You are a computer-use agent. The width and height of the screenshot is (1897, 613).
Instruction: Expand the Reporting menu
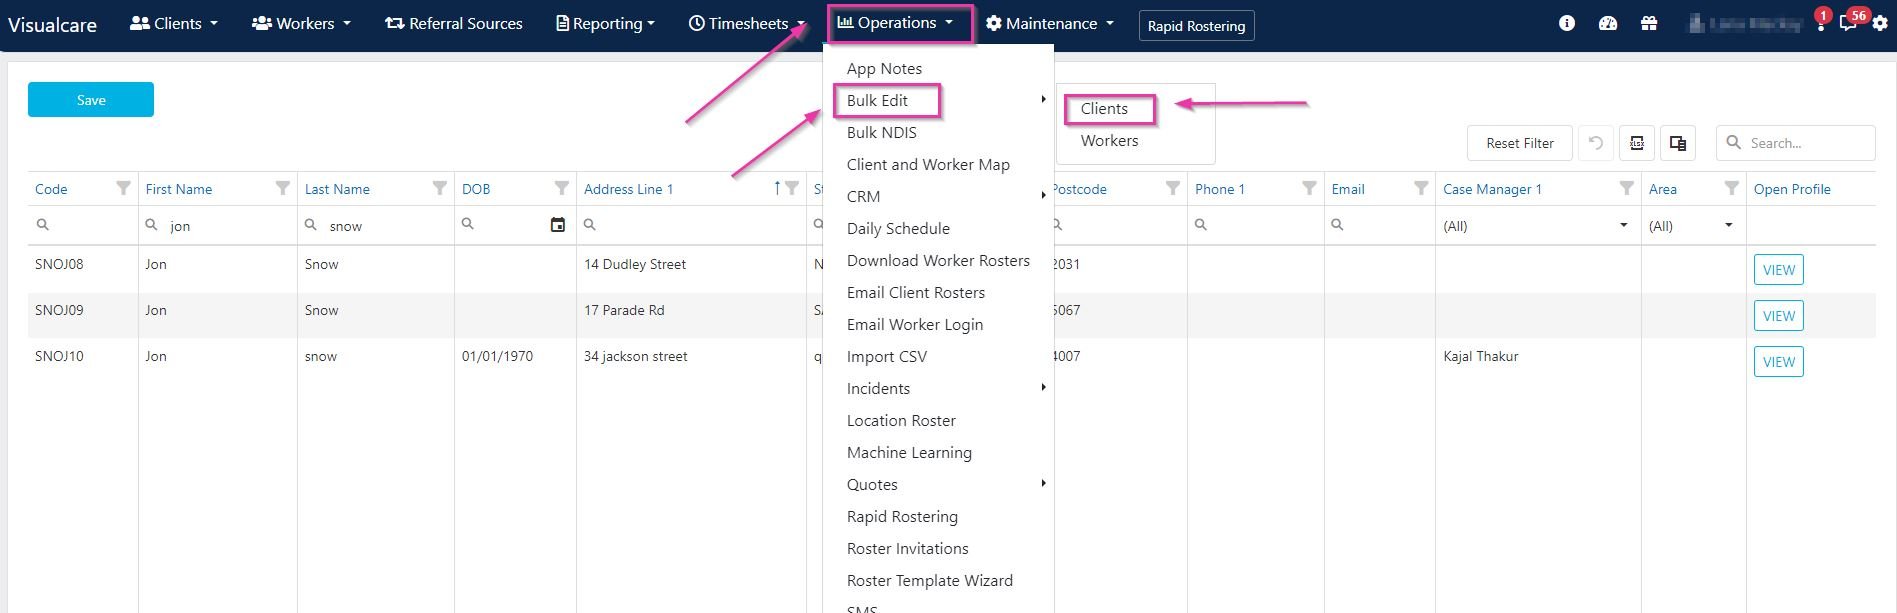click(x=606, y=23)
